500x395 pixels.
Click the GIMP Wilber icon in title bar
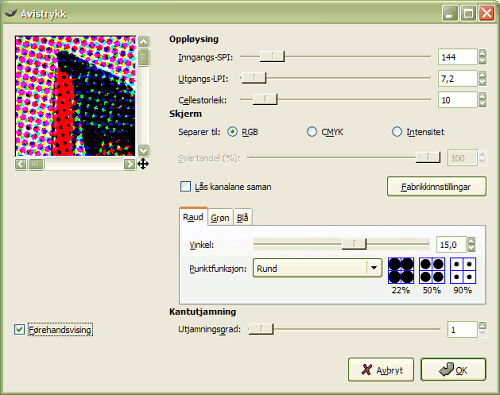(11, 13)
